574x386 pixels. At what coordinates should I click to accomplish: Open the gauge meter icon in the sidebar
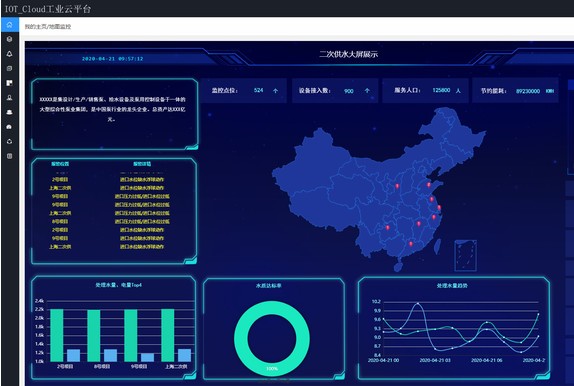[10, 127]
